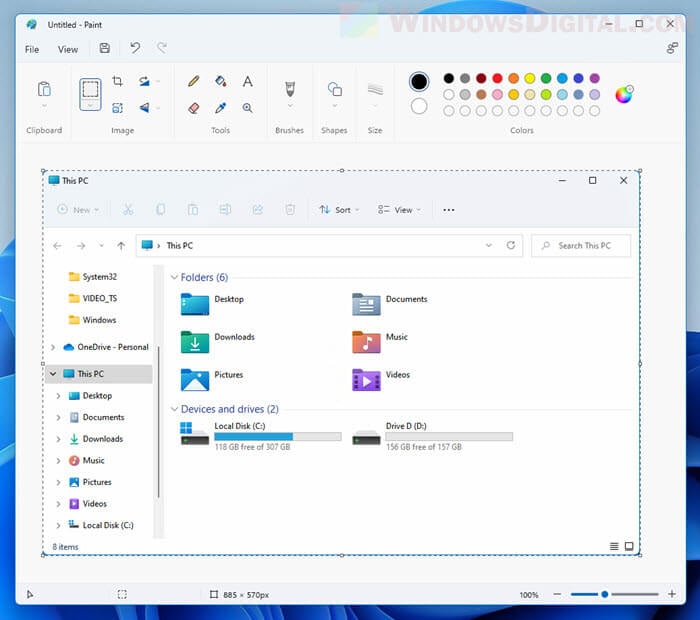Click the Music folder in the main pane
The height and width of the screenshot is (620, 700).
380,342
